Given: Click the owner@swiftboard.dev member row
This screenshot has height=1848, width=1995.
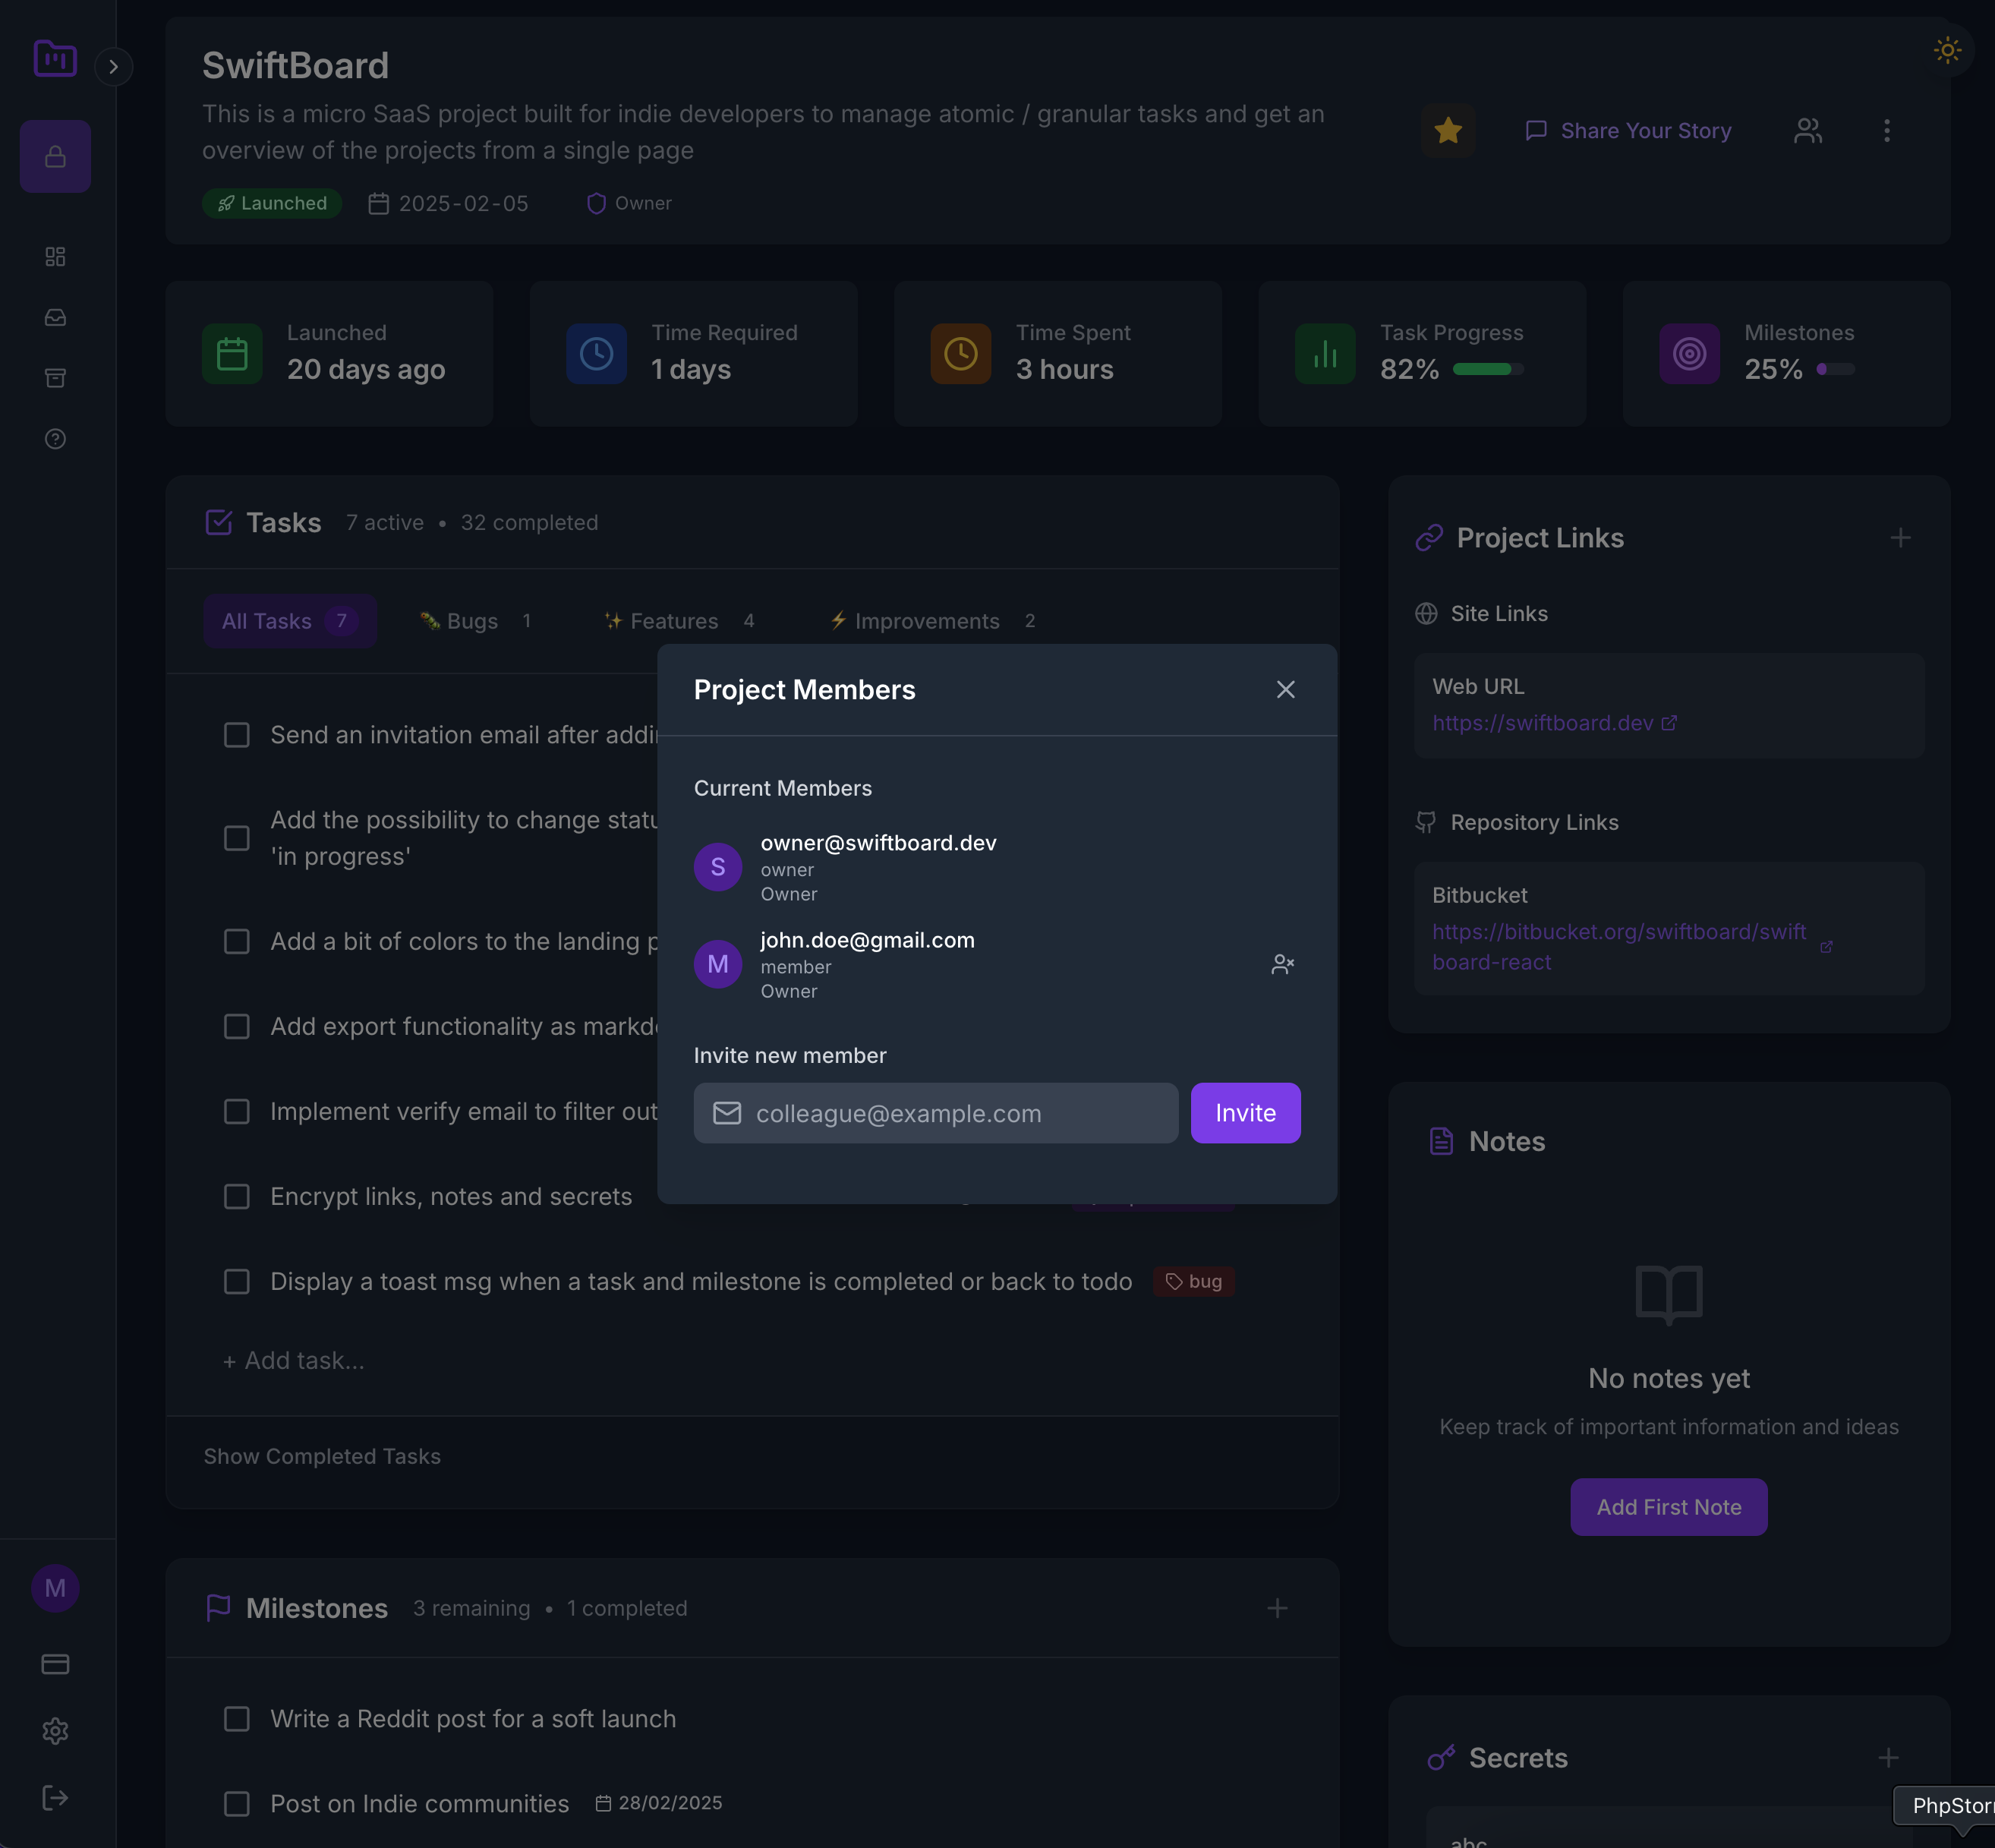Looking at the screenshot, I should [x=997, y=867].
